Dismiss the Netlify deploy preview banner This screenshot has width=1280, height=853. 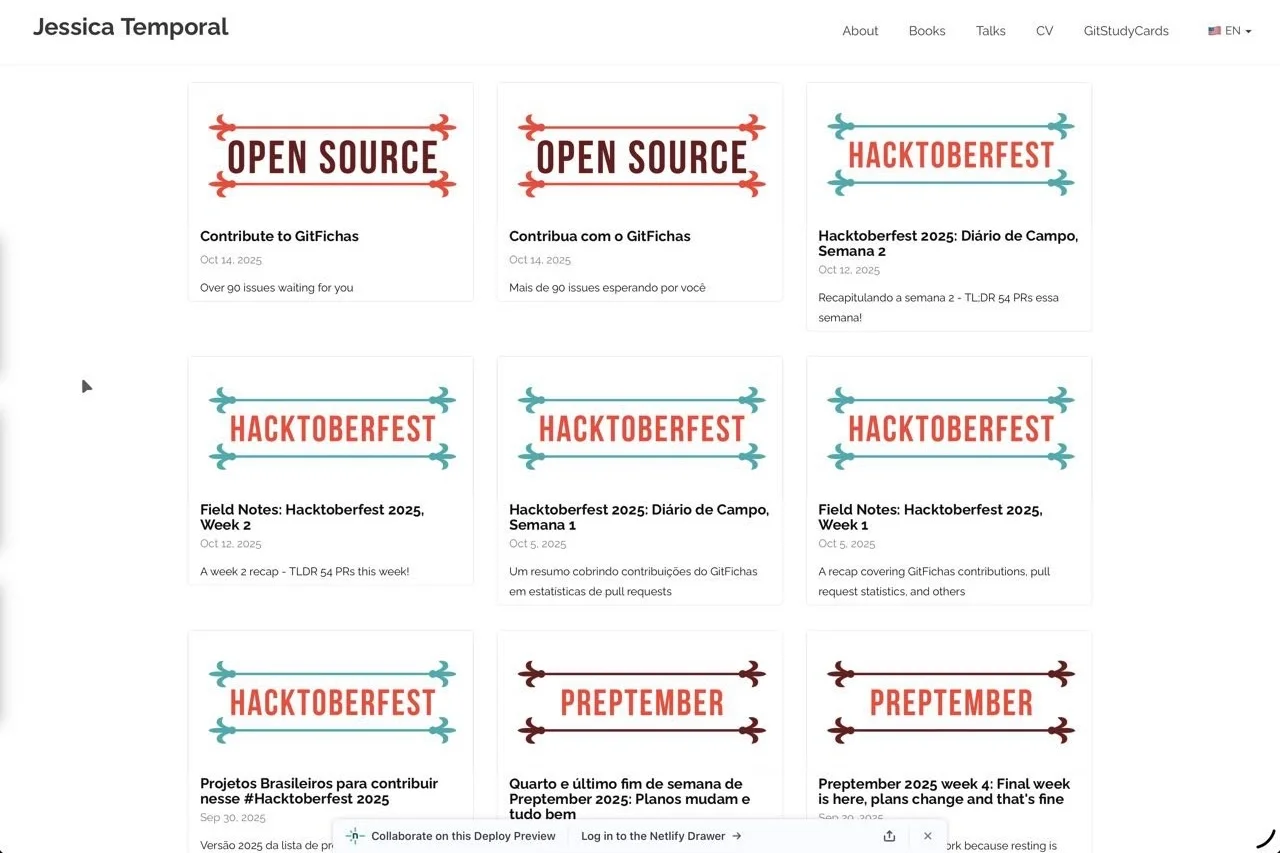[x=927, y=835]
